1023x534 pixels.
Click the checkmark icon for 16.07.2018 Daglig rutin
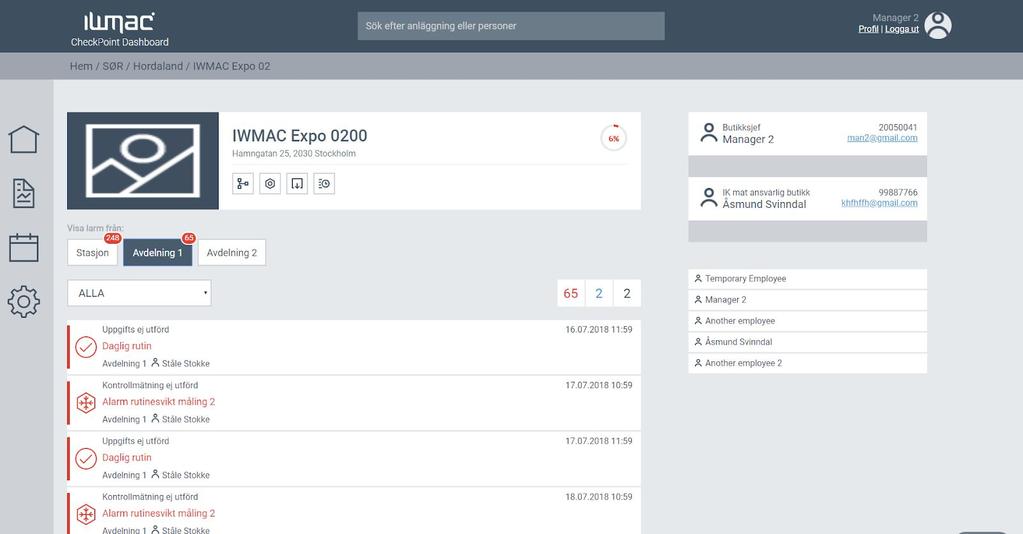pyautogui.click(x=86, y=347)
